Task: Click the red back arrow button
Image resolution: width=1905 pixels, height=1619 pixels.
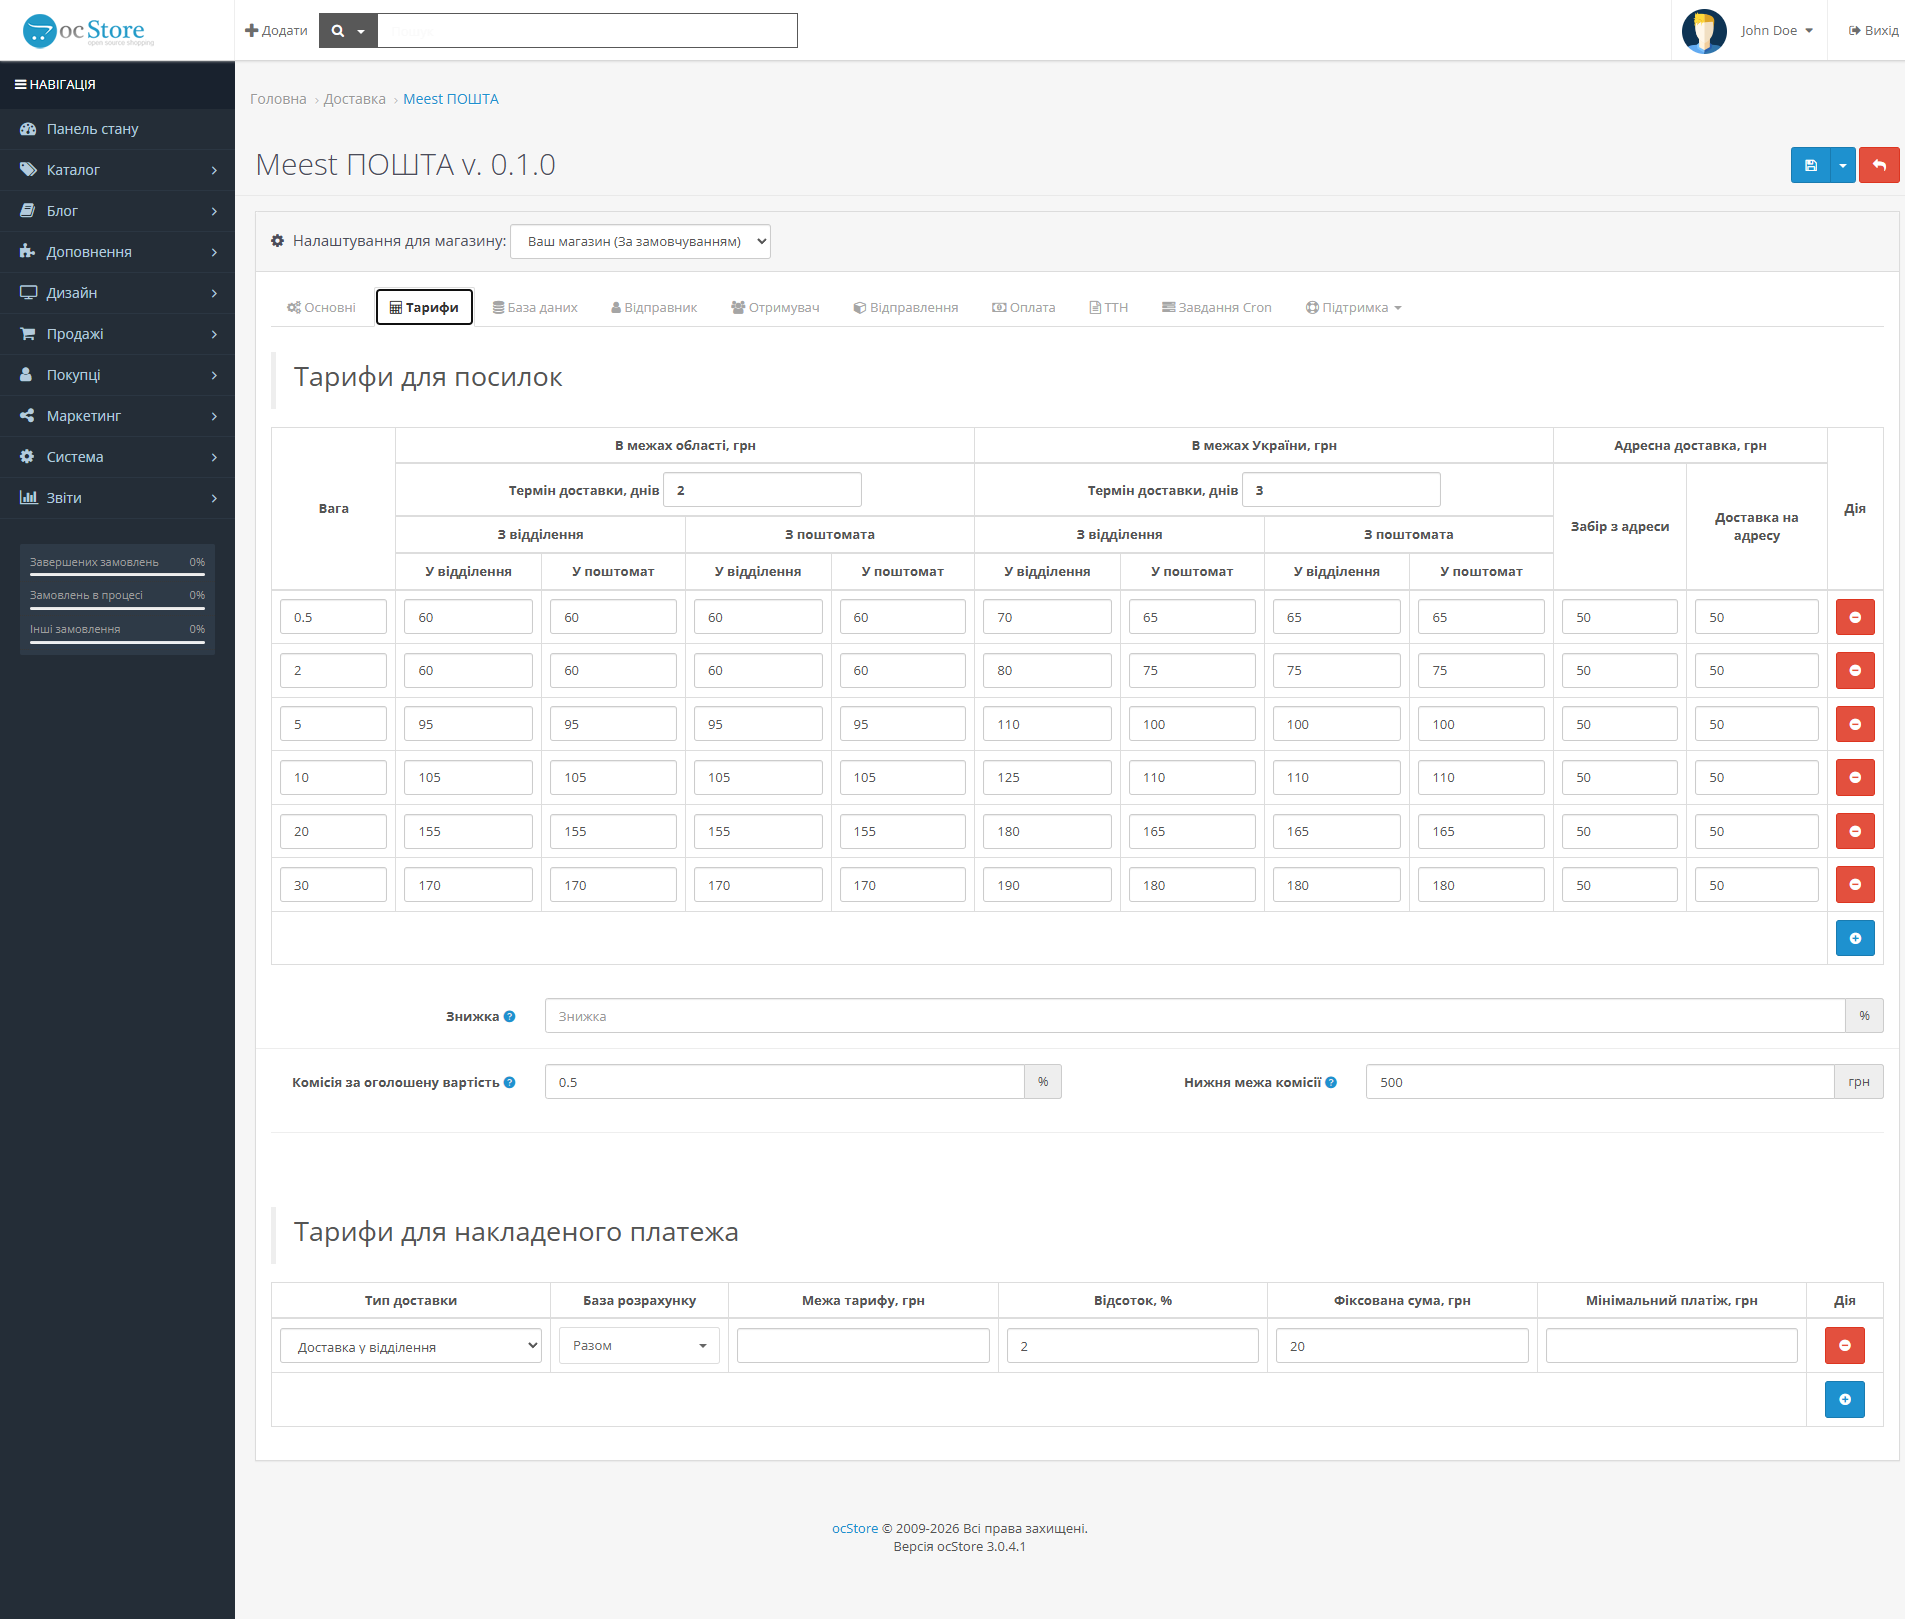Action: click(x=1879, y=165)
